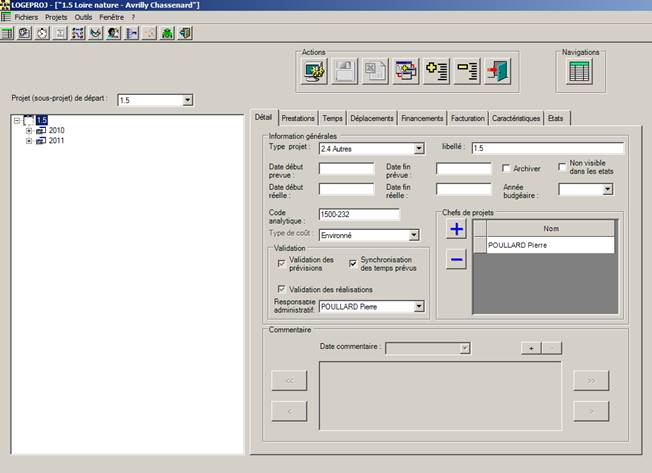Switch to the Prestations tab
This screenshot has width=652, height=473.
[x=298, y=118]
